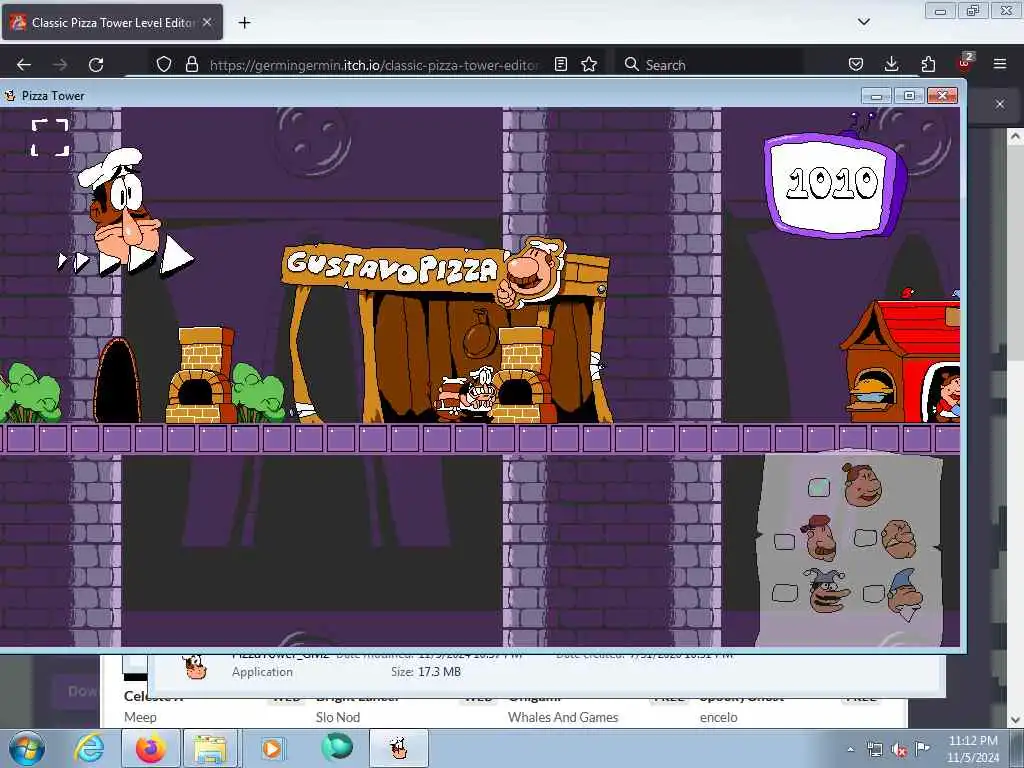Open the taskbar clock showing 11:12 PM

(x=973, y=749)
